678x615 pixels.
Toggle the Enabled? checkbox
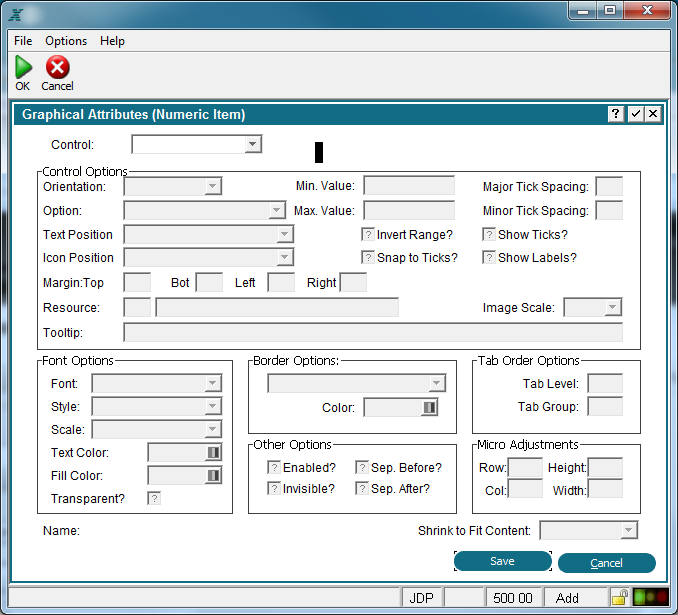tap(274, 468)
